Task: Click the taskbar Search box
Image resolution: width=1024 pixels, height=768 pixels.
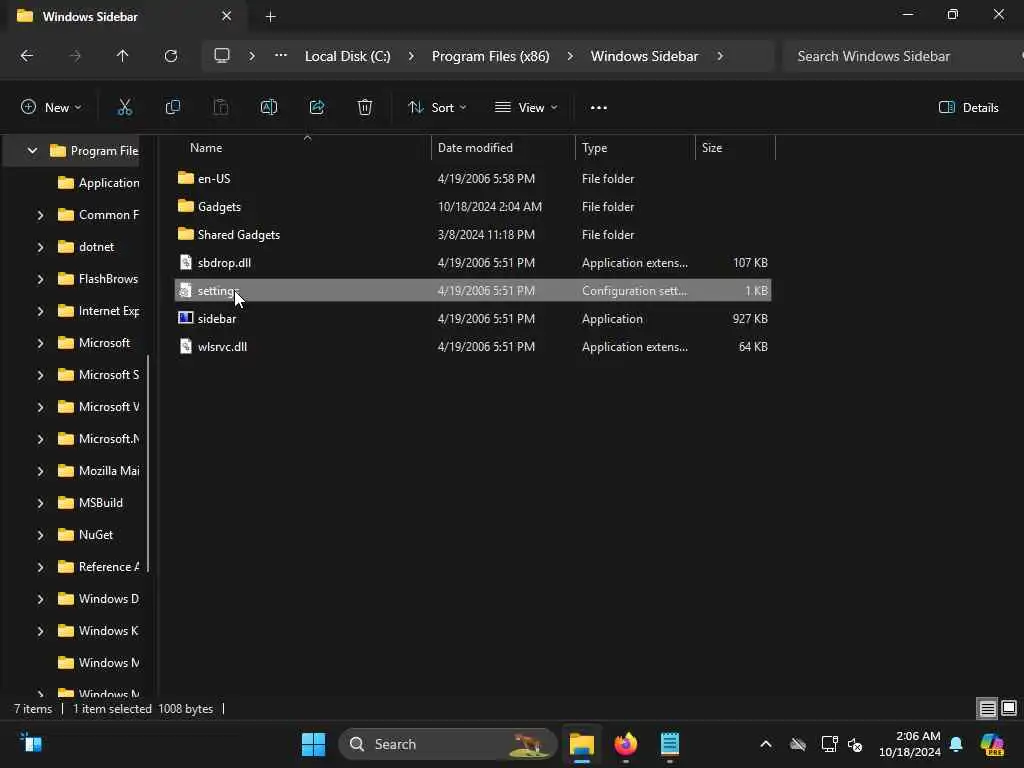Action: click(x=448, y=744)
